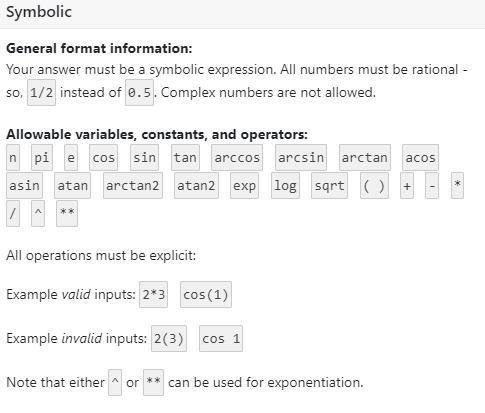This screenshot has width=485, height=413.
Task: Select the 'tan' function token
Action: tap(185, 157)
